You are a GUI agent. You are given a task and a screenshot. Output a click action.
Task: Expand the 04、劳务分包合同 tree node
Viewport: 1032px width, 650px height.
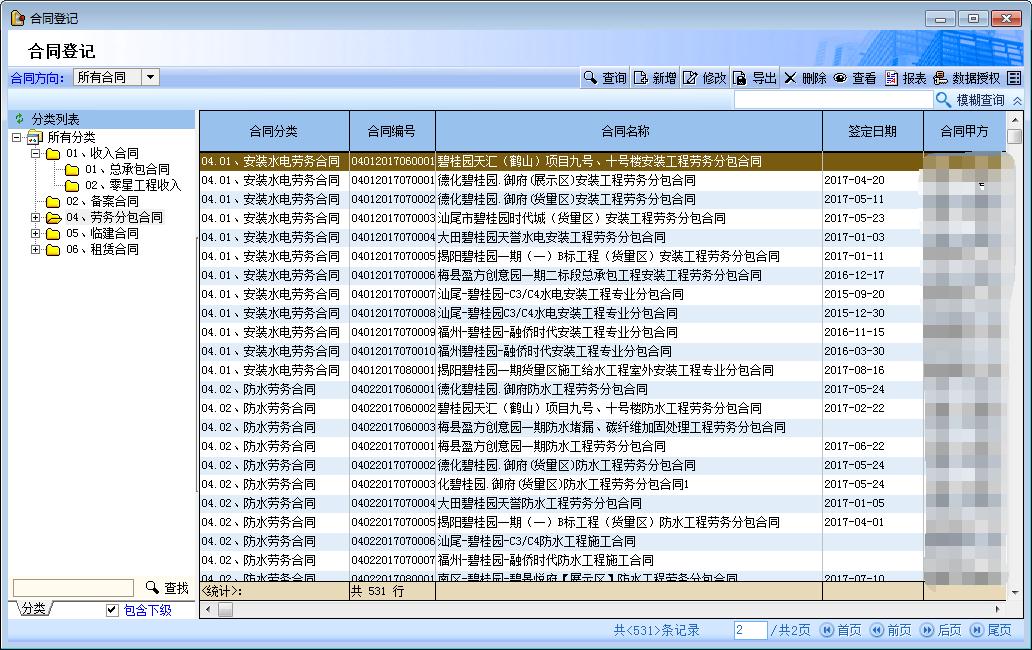click(x=36, y=217)
